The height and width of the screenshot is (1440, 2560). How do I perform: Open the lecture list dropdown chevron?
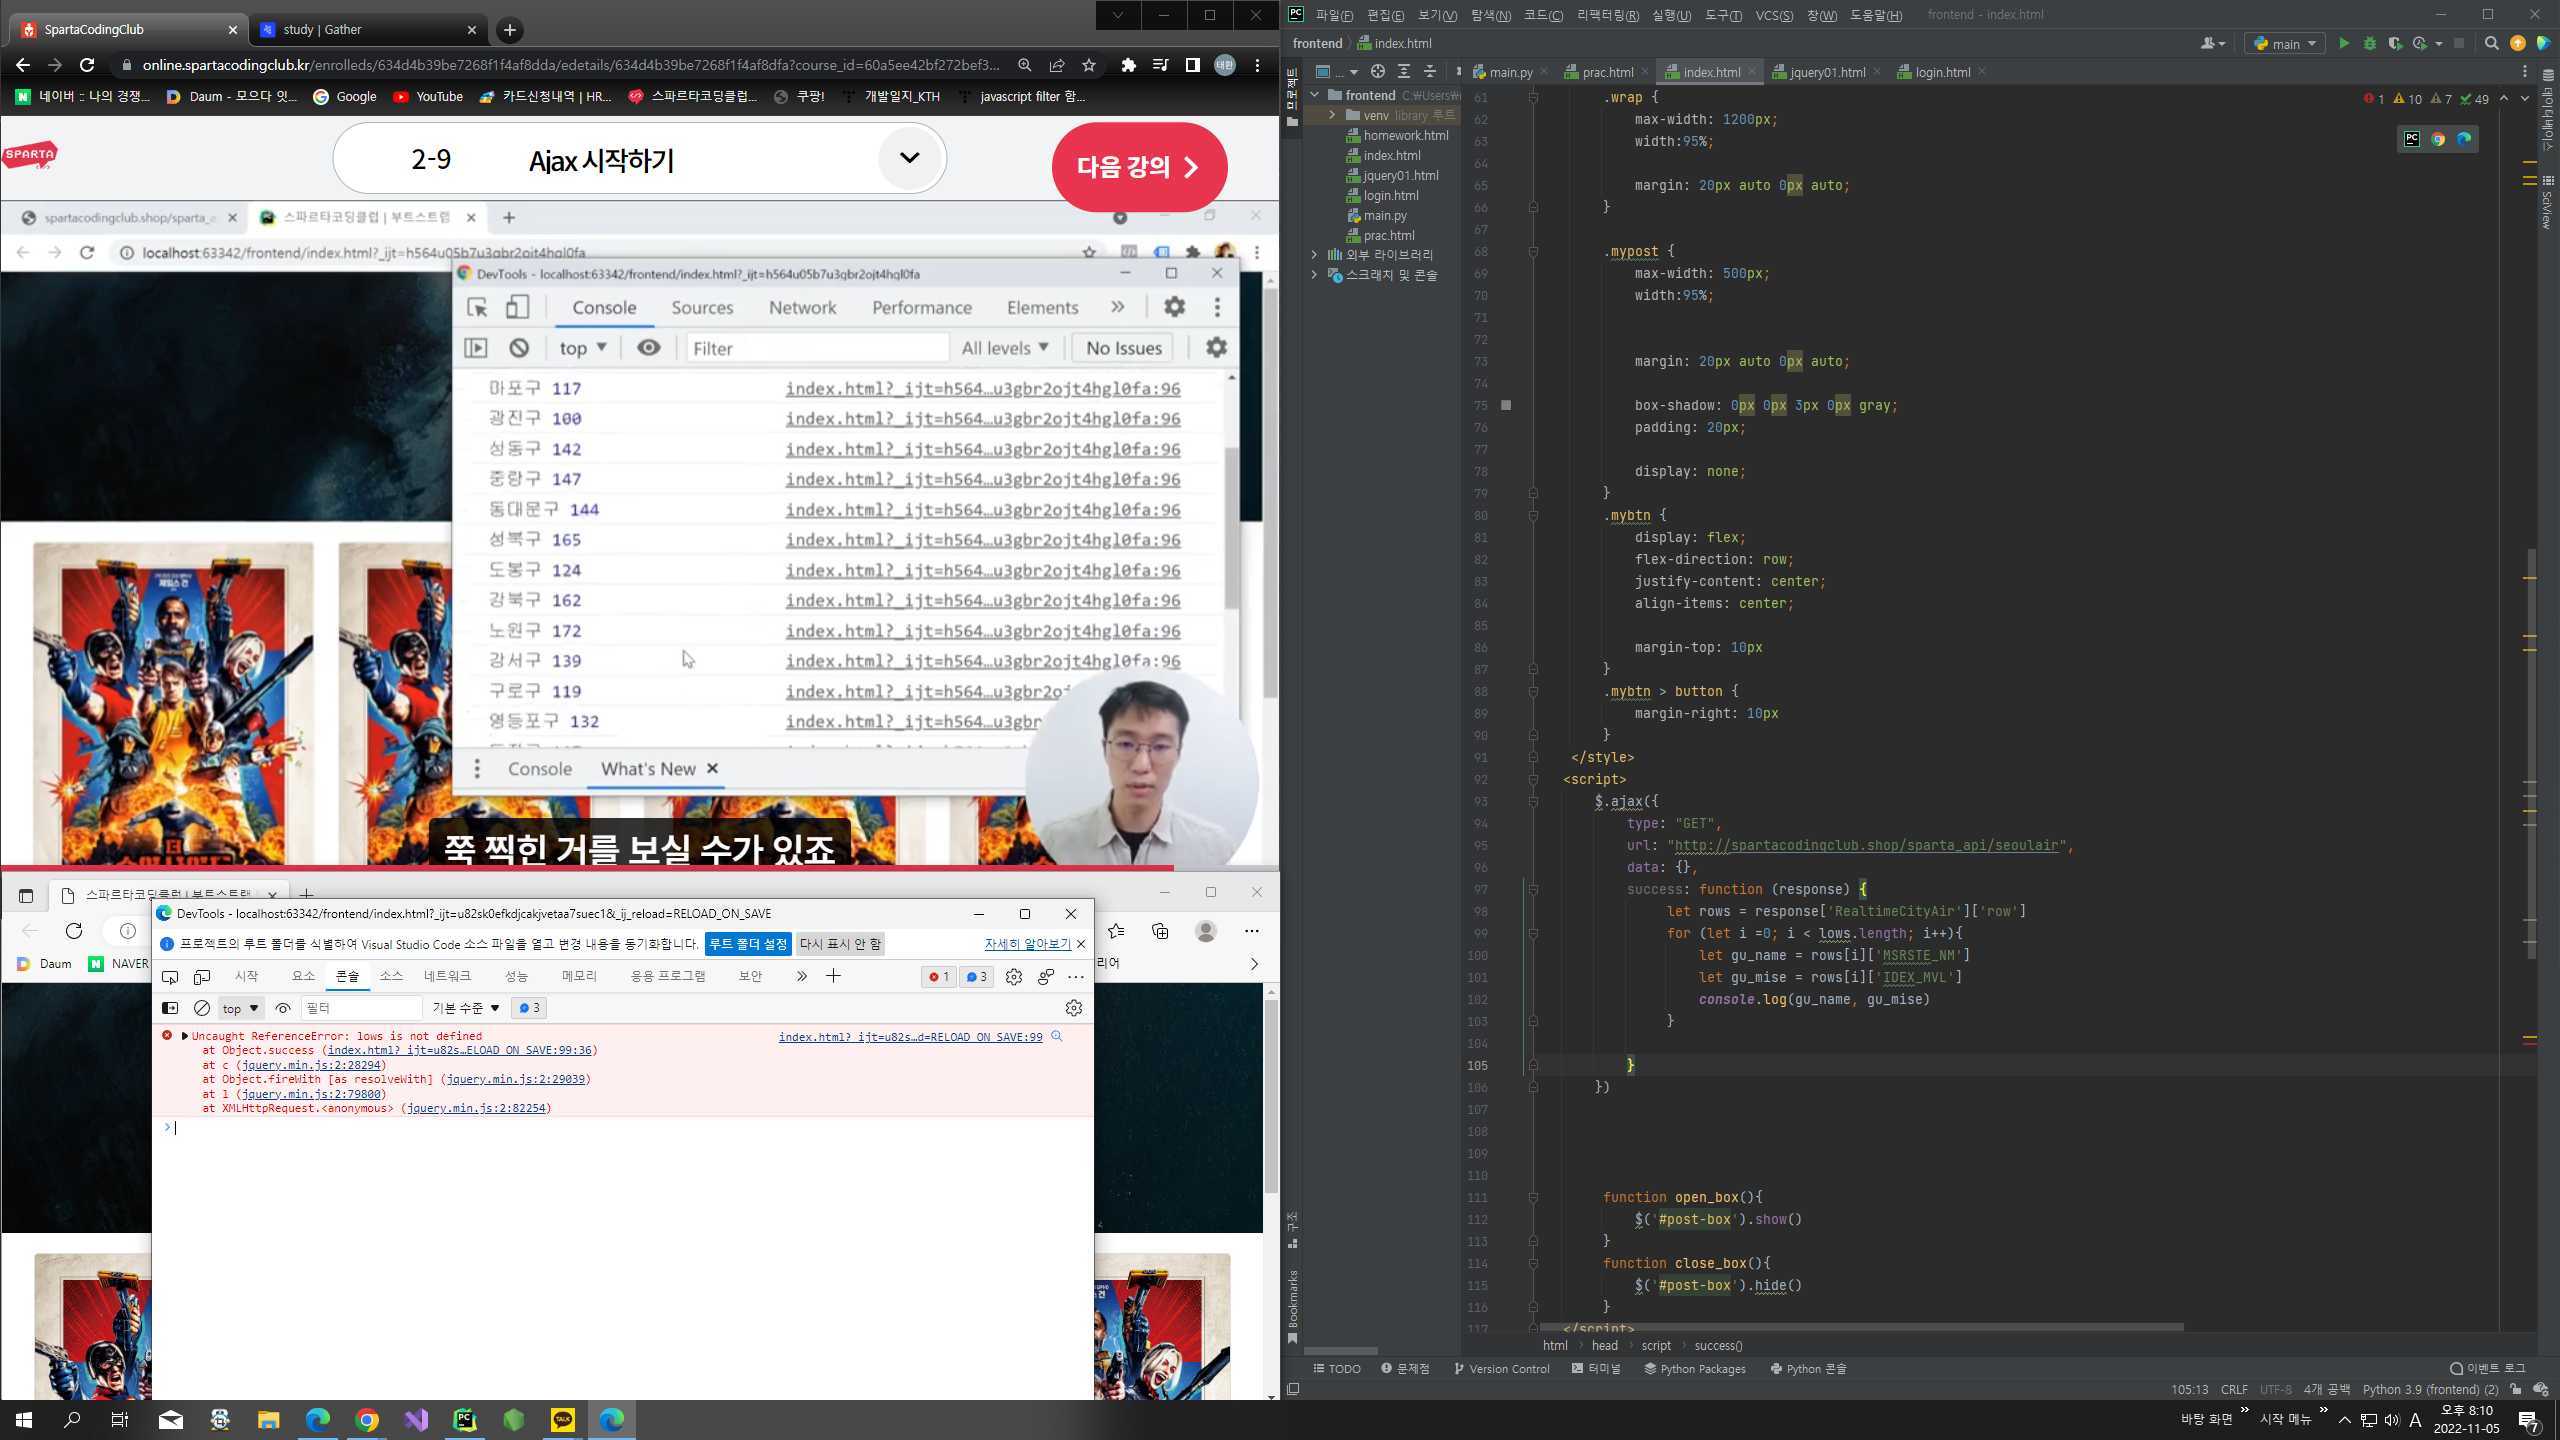pyautogui.click(x=909, y=158)
